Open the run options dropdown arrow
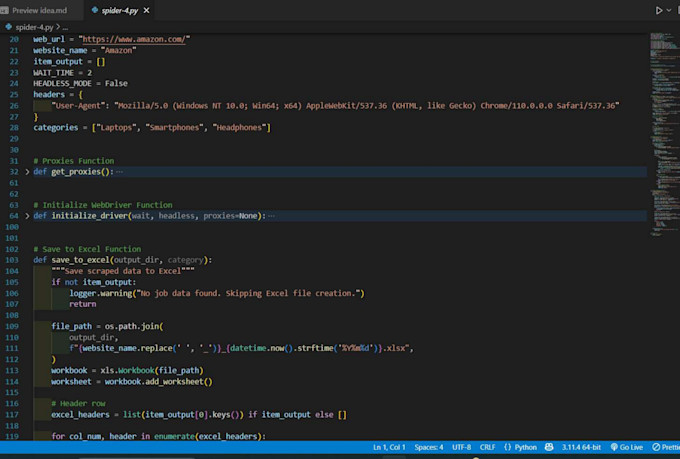 (x=669, y=10)
